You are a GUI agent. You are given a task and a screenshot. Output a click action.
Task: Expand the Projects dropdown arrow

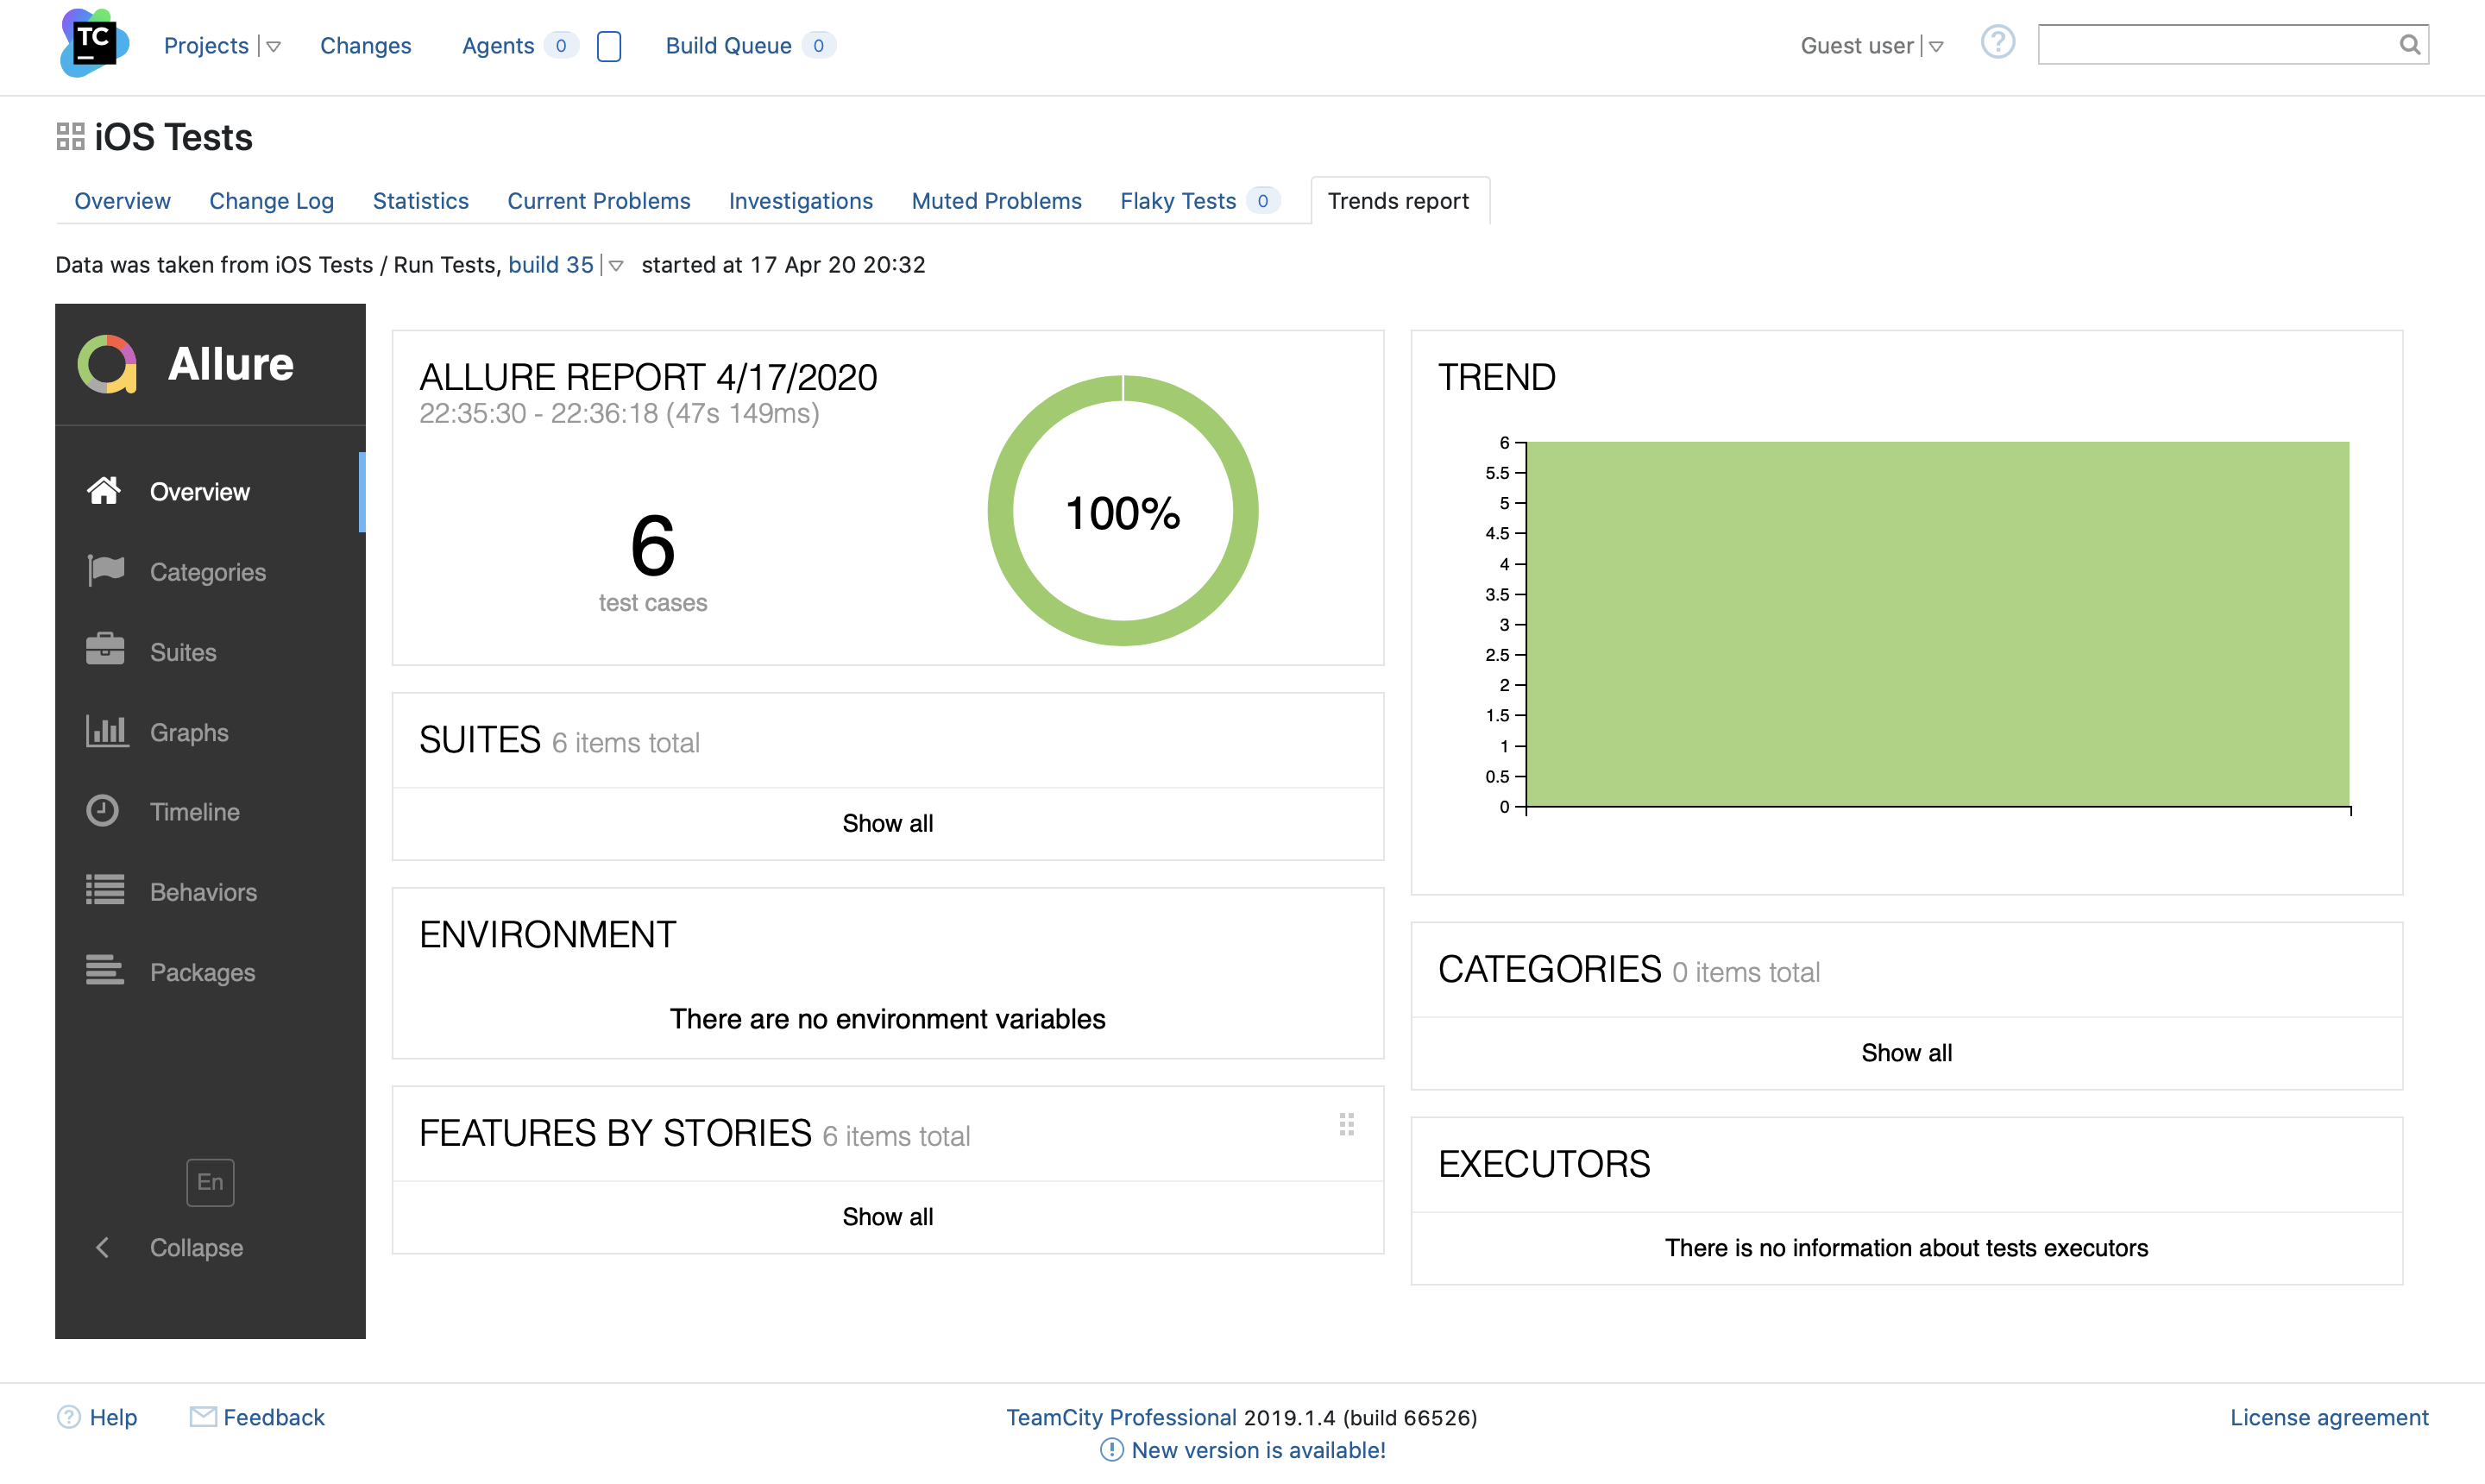coord(274,47)
